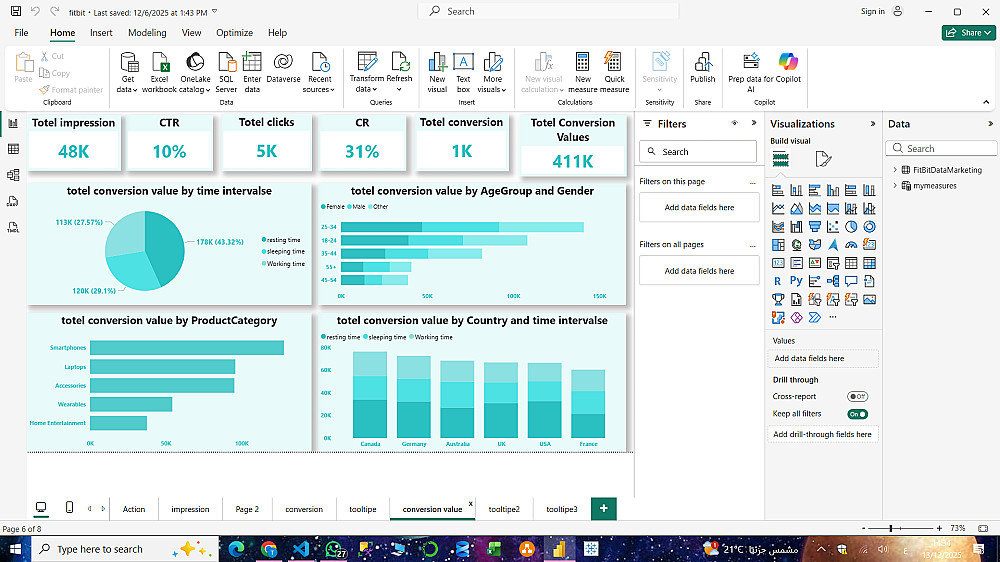1000x562 pixels.
Task: Toggle the Filters pane eye icon
Action: point(735,123)
